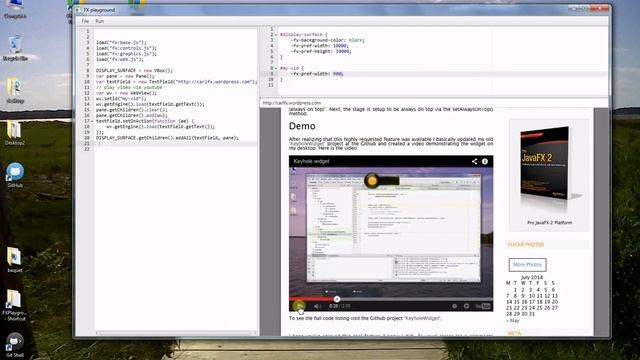640x360 pixels.
Task: Open the GitHub desktop shortcut
Action: pyautogui.click(x=15, y=175)
